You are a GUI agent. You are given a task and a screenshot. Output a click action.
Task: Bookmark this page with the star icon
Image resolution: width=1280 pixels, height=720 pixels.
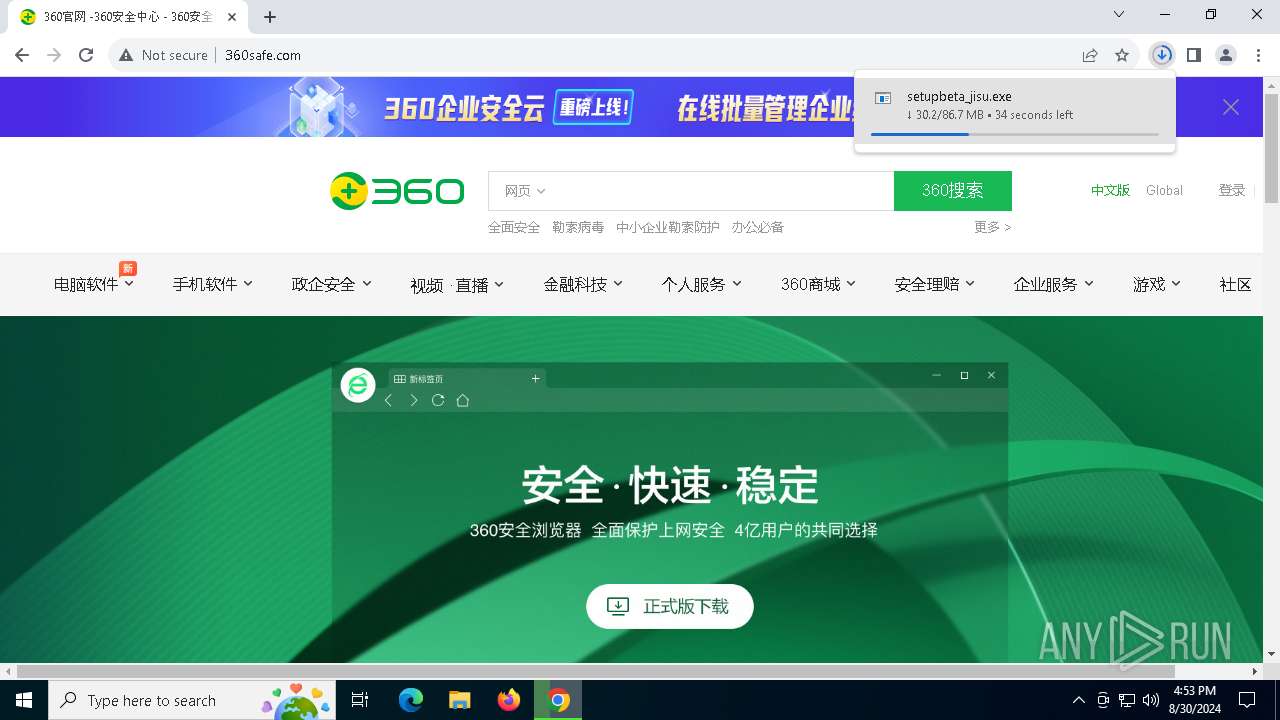[1122, 55]
